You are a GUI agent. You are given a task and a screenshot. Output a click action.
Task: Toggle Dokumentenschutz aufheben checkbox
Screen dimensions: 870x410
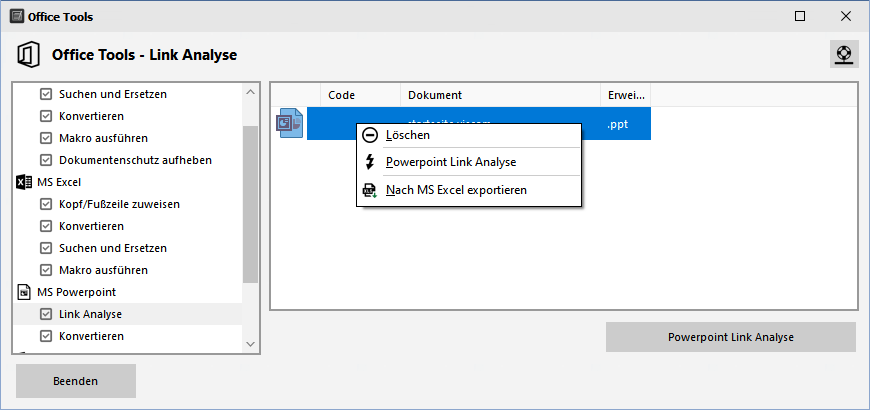[46, 160]
